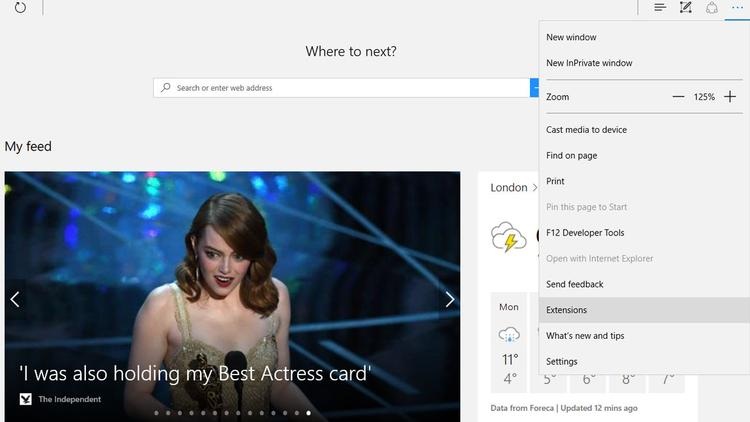The width and height of the screenshot is (750, 422).
Task: Close the More actions ellipsis menu
Action: (x=738, y=8)
